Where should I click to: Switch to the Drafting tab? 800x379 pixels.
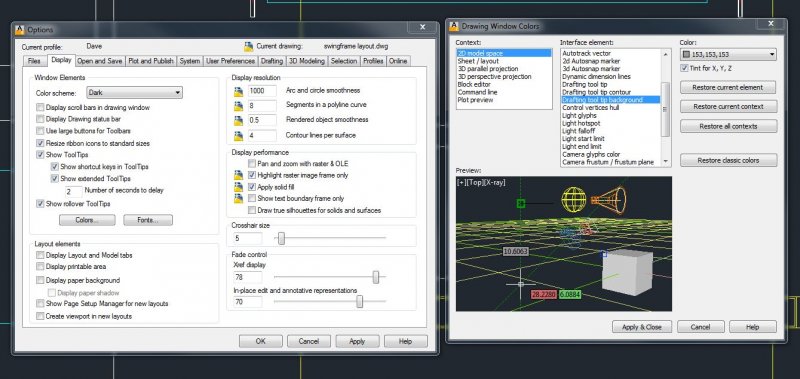click(271, 61)
